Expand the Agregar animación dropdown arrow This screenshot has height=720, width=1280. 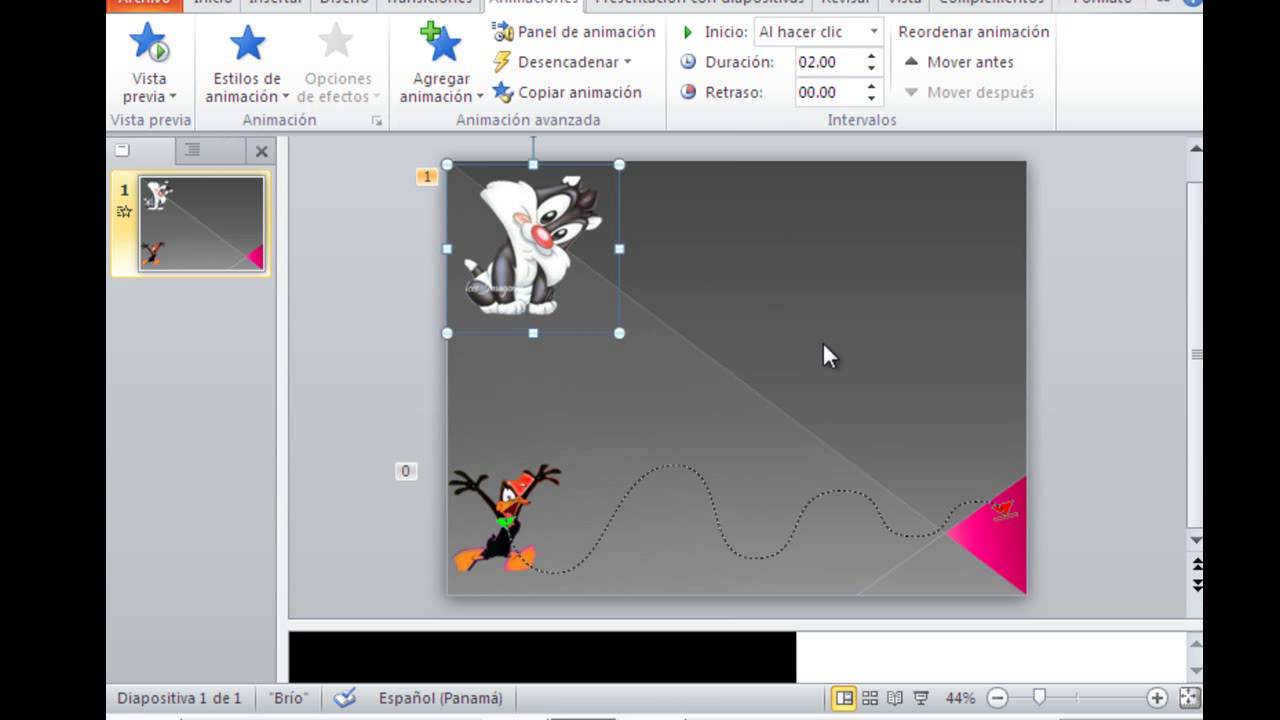point(479,97)
